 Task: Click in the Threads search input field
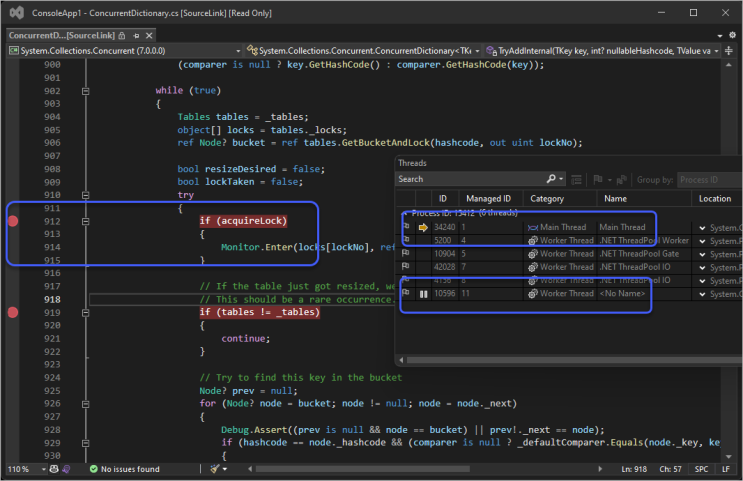[468, 179]
